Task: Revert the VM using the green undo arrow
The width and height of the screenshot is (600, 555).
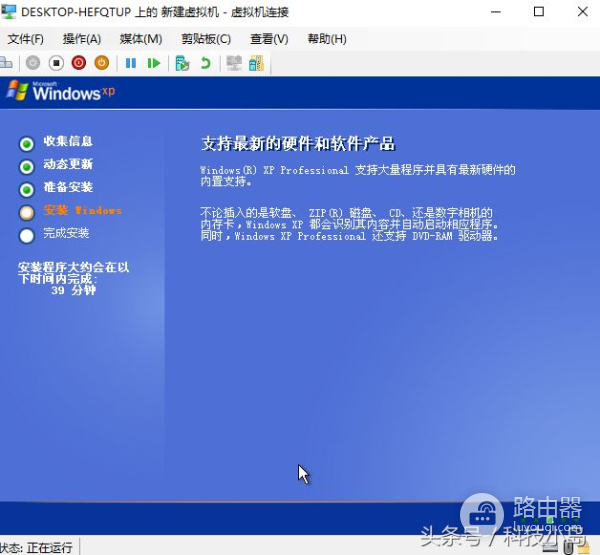Action: point(205,63)
